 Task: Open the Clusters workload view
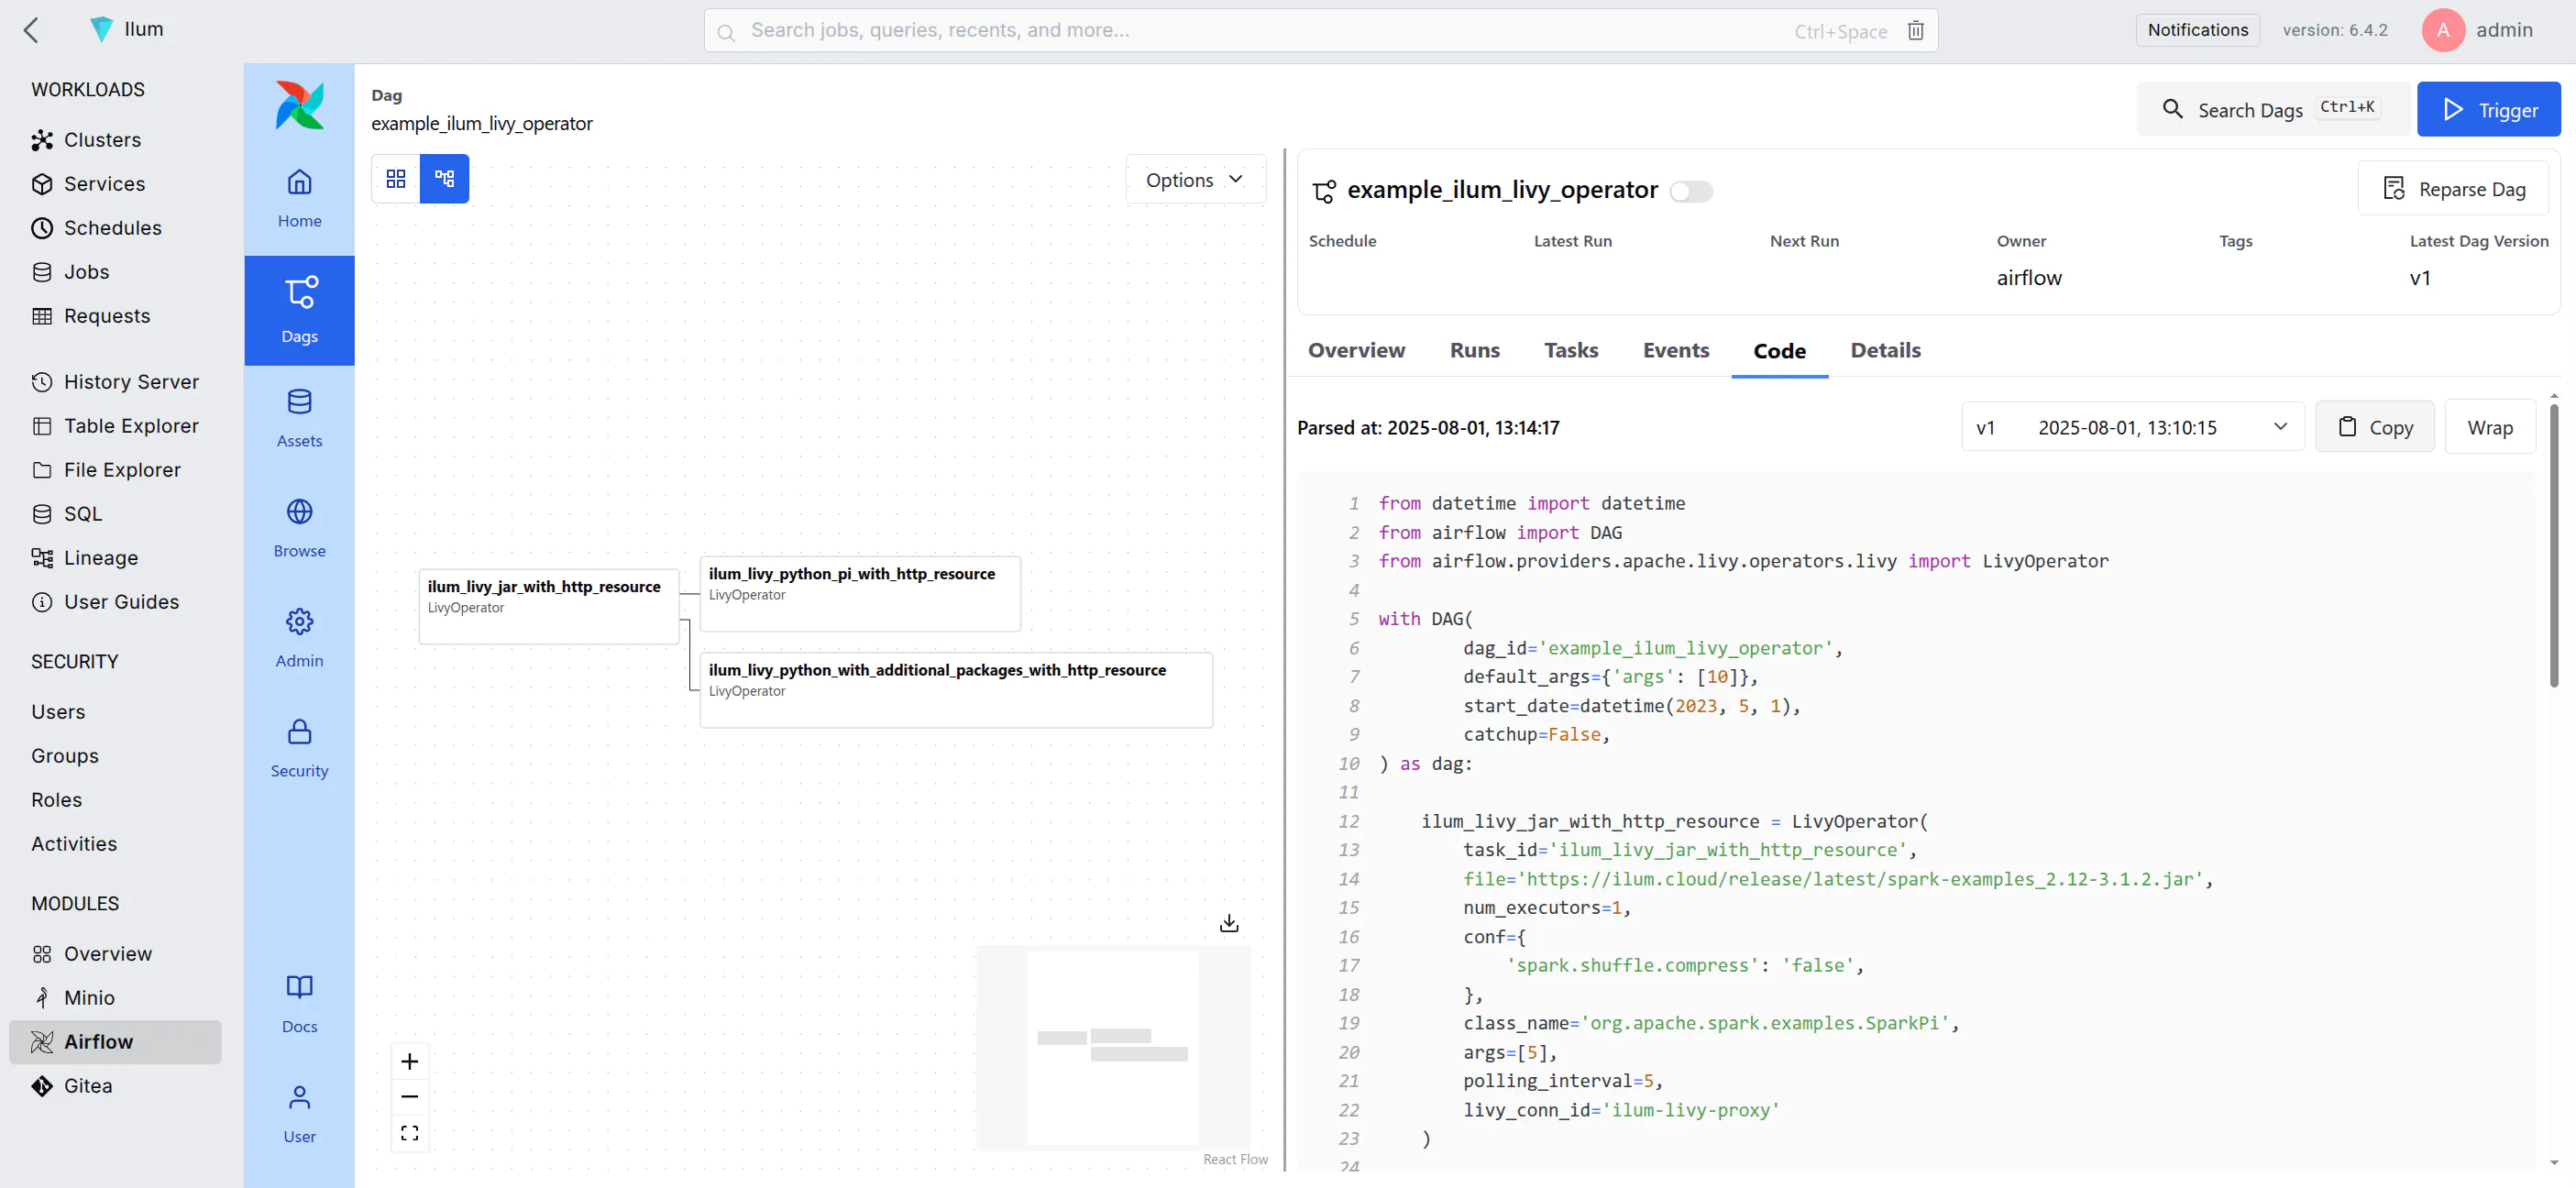point(103,140)
